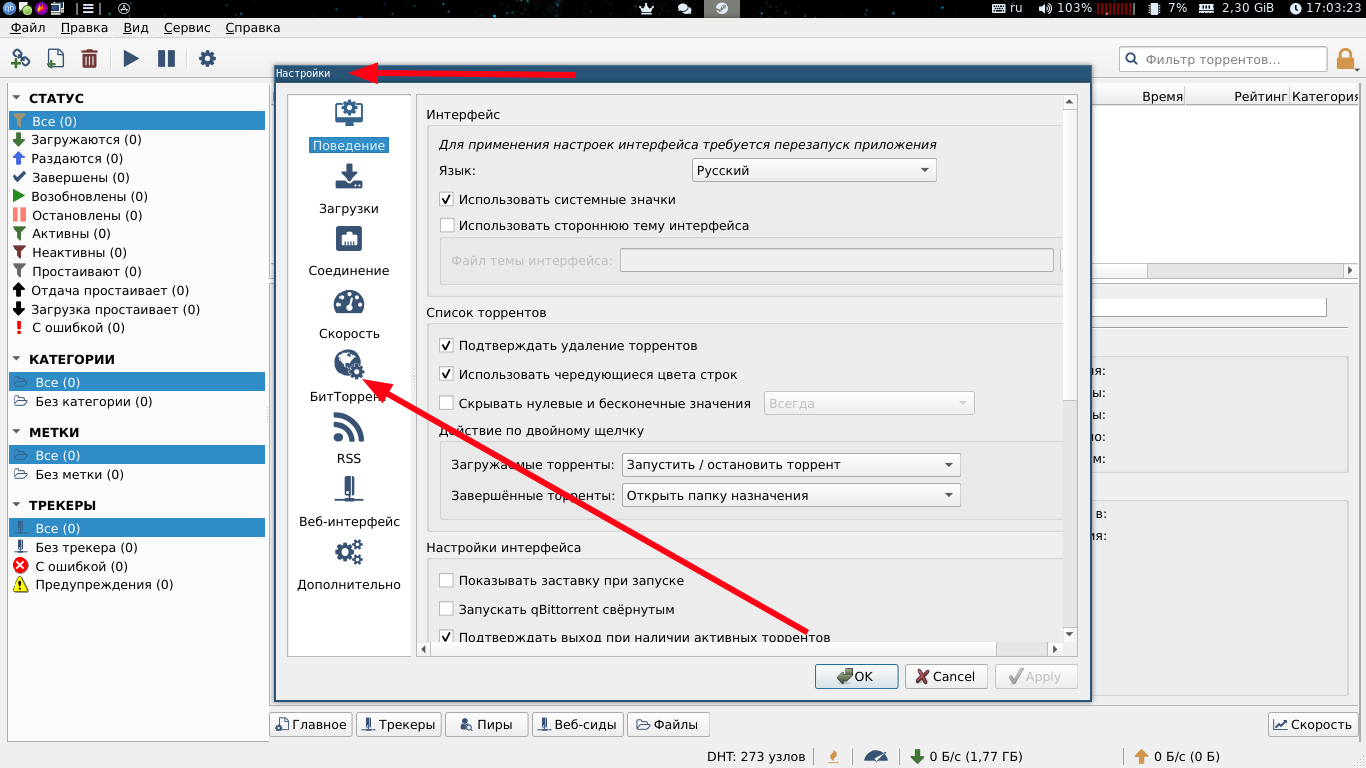Screen dimensions: 1366x768
Task: Click the lock icon near filter field
Action: tap(1346, 59)
